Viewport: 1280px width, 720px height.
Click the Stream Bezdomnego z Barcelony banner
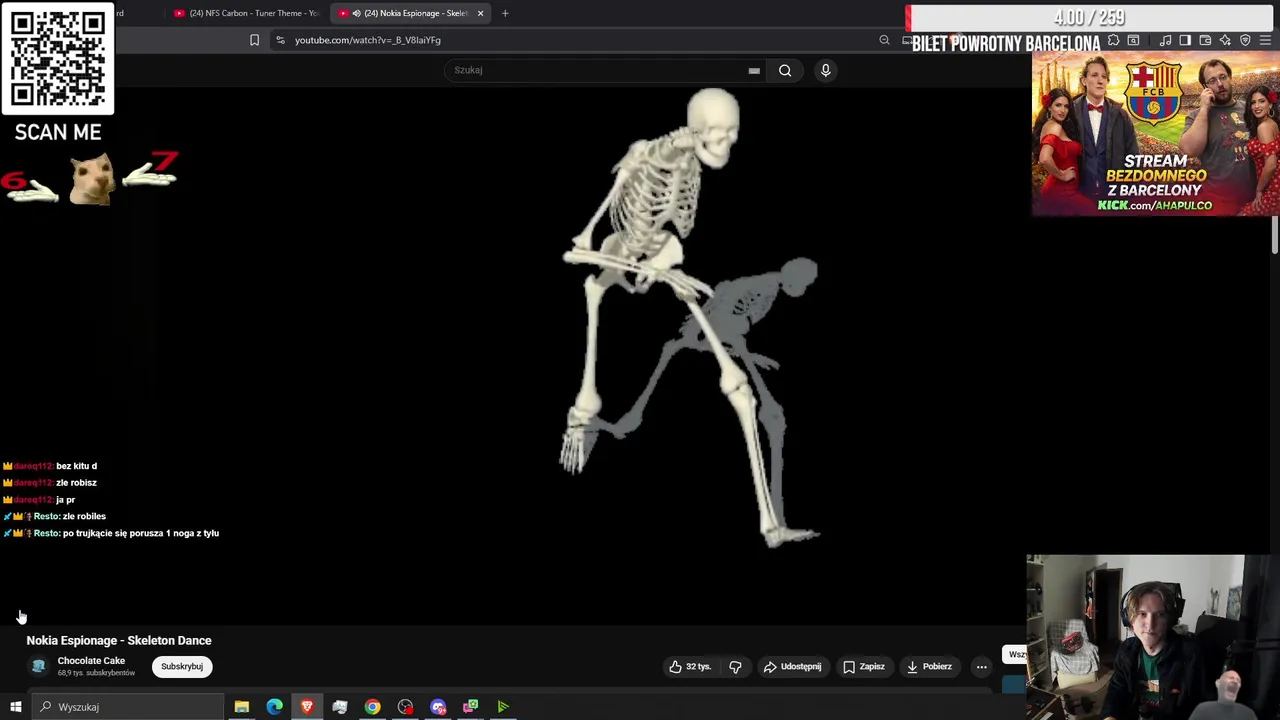(x=1155, y=134)
